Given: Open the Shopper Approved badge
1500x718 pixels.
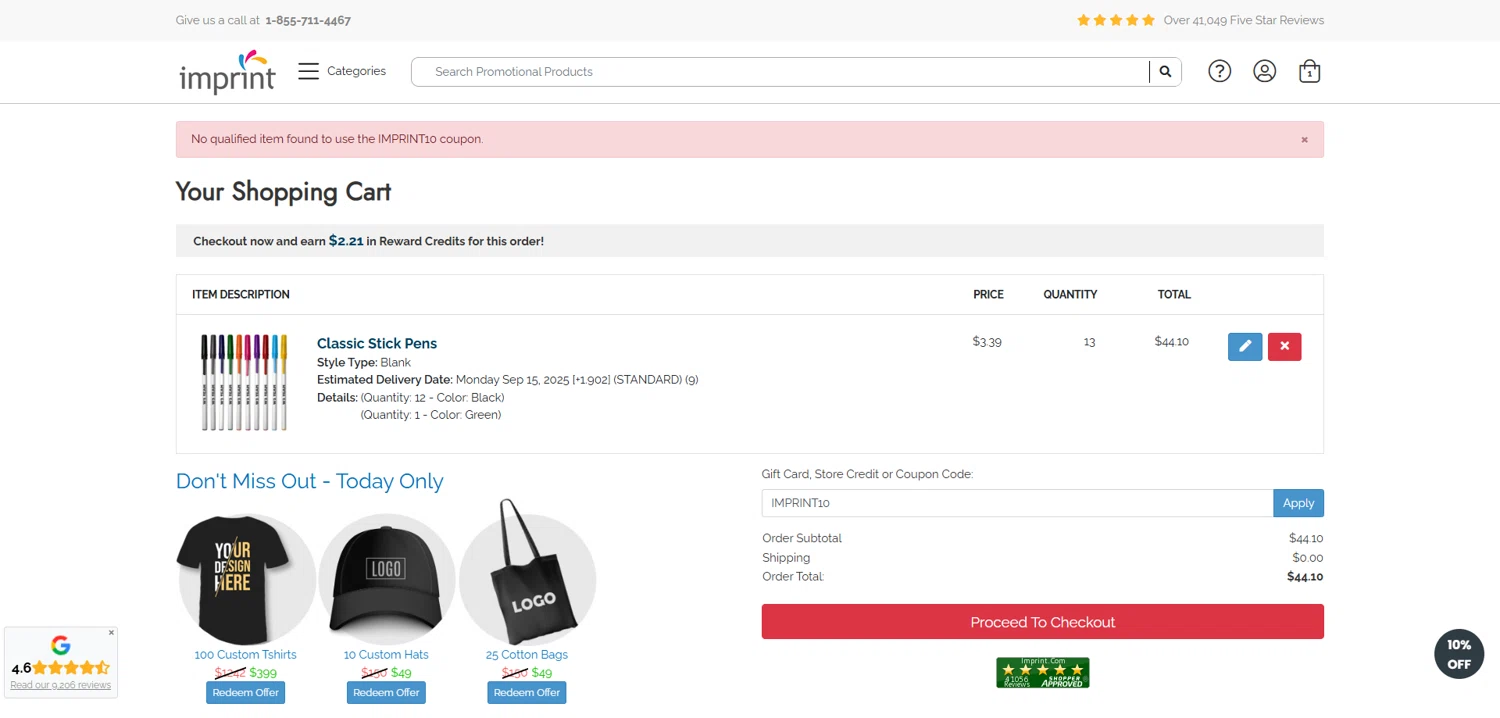Looking at the screenshot, I should (x=1043, y=673).
